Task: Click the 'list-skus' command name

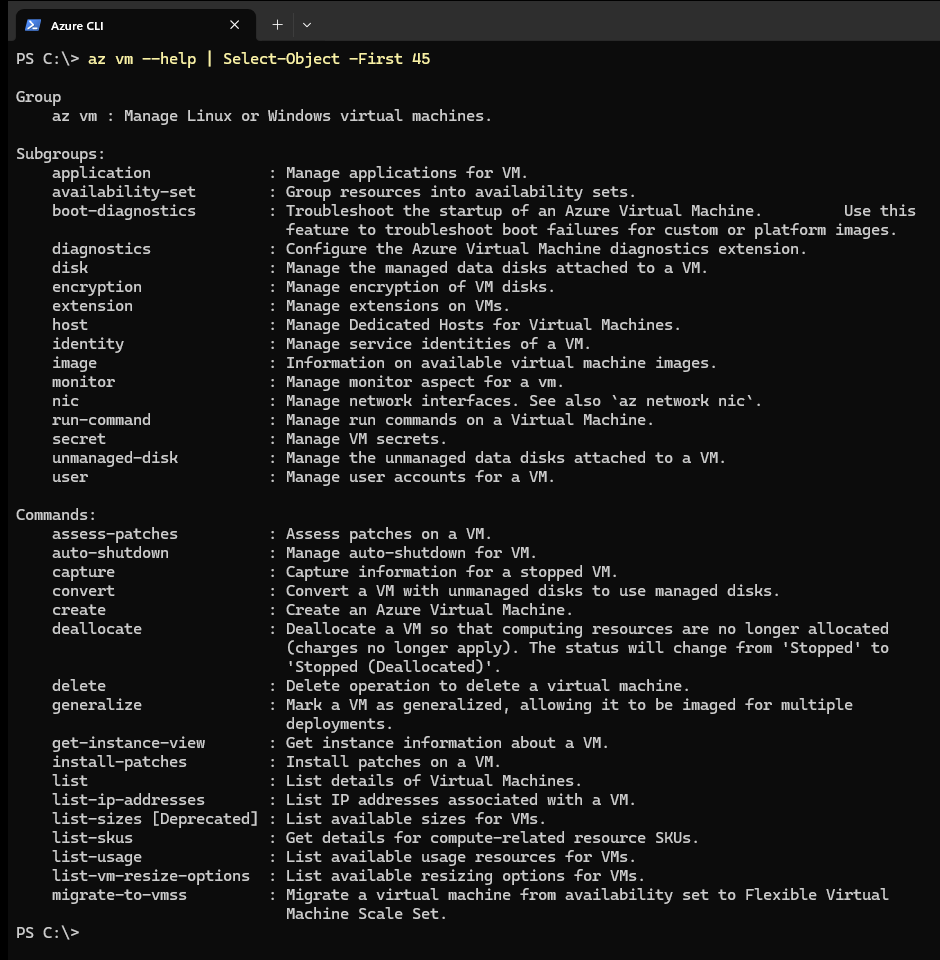Action: click(92, 838)
